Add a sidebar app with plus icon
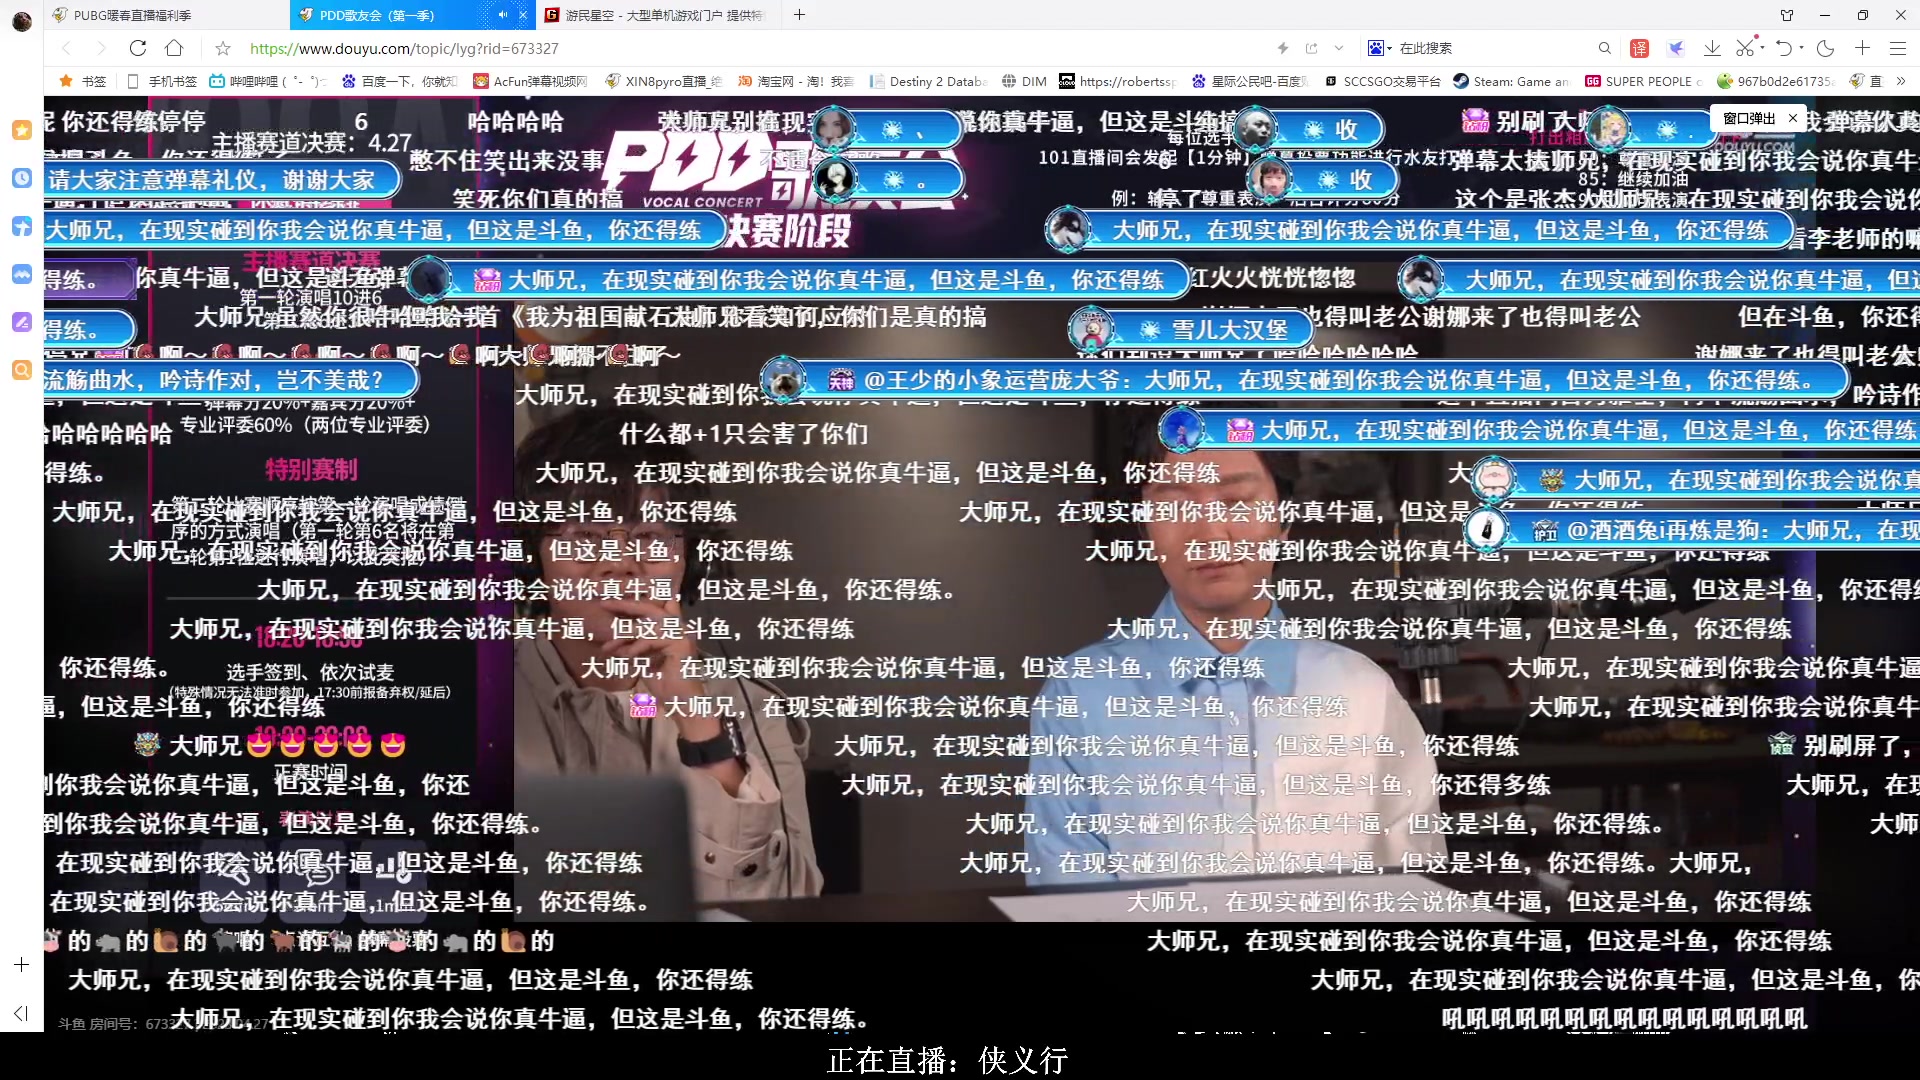The width and height of the screenshot is (1920, 1080). [x=21, y=965]
